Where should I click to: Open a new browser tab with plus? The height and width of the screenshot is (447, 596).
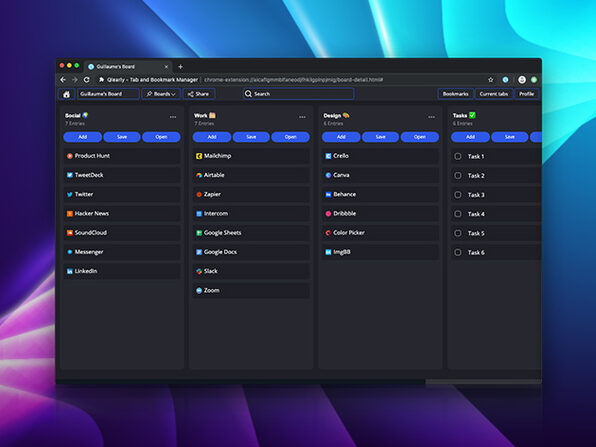(x=181, y=67)
